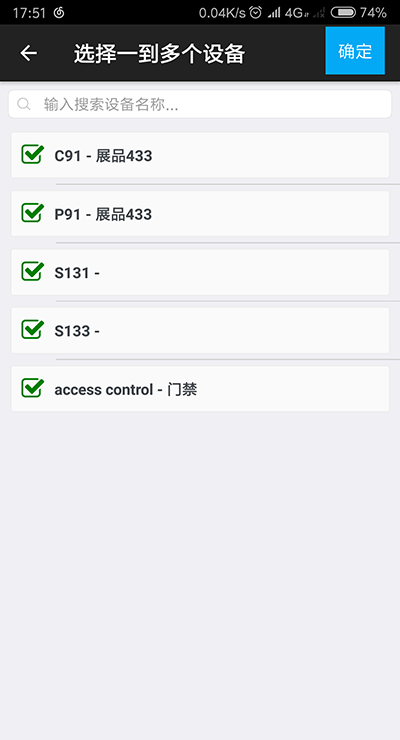Tap the magnifier icon in the search box
Viewport: 400px width, 740px height.
[x=24, y=104]
